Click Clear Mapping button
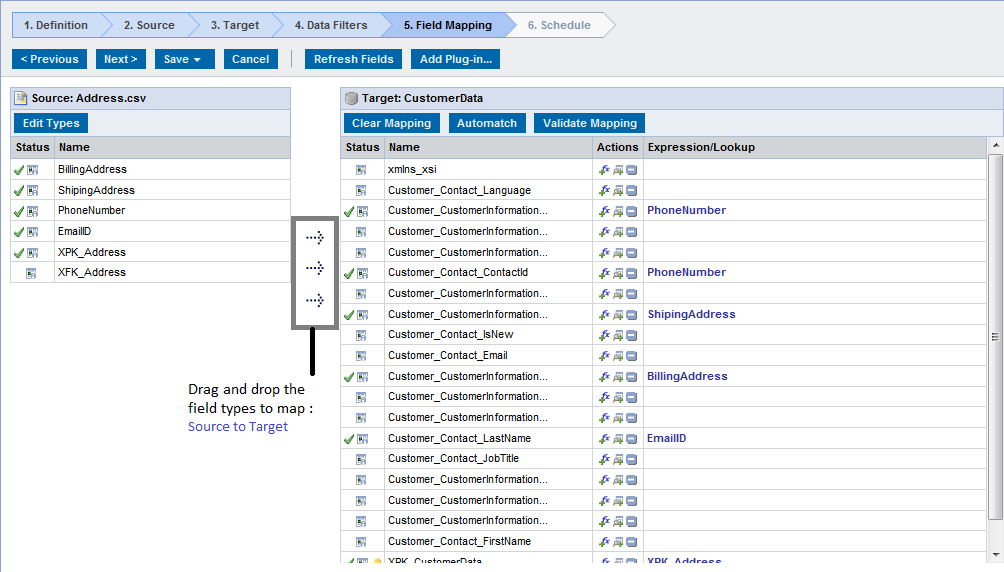Image resolution: width=1004 pixels, height=572 pixels. (391, 123)
